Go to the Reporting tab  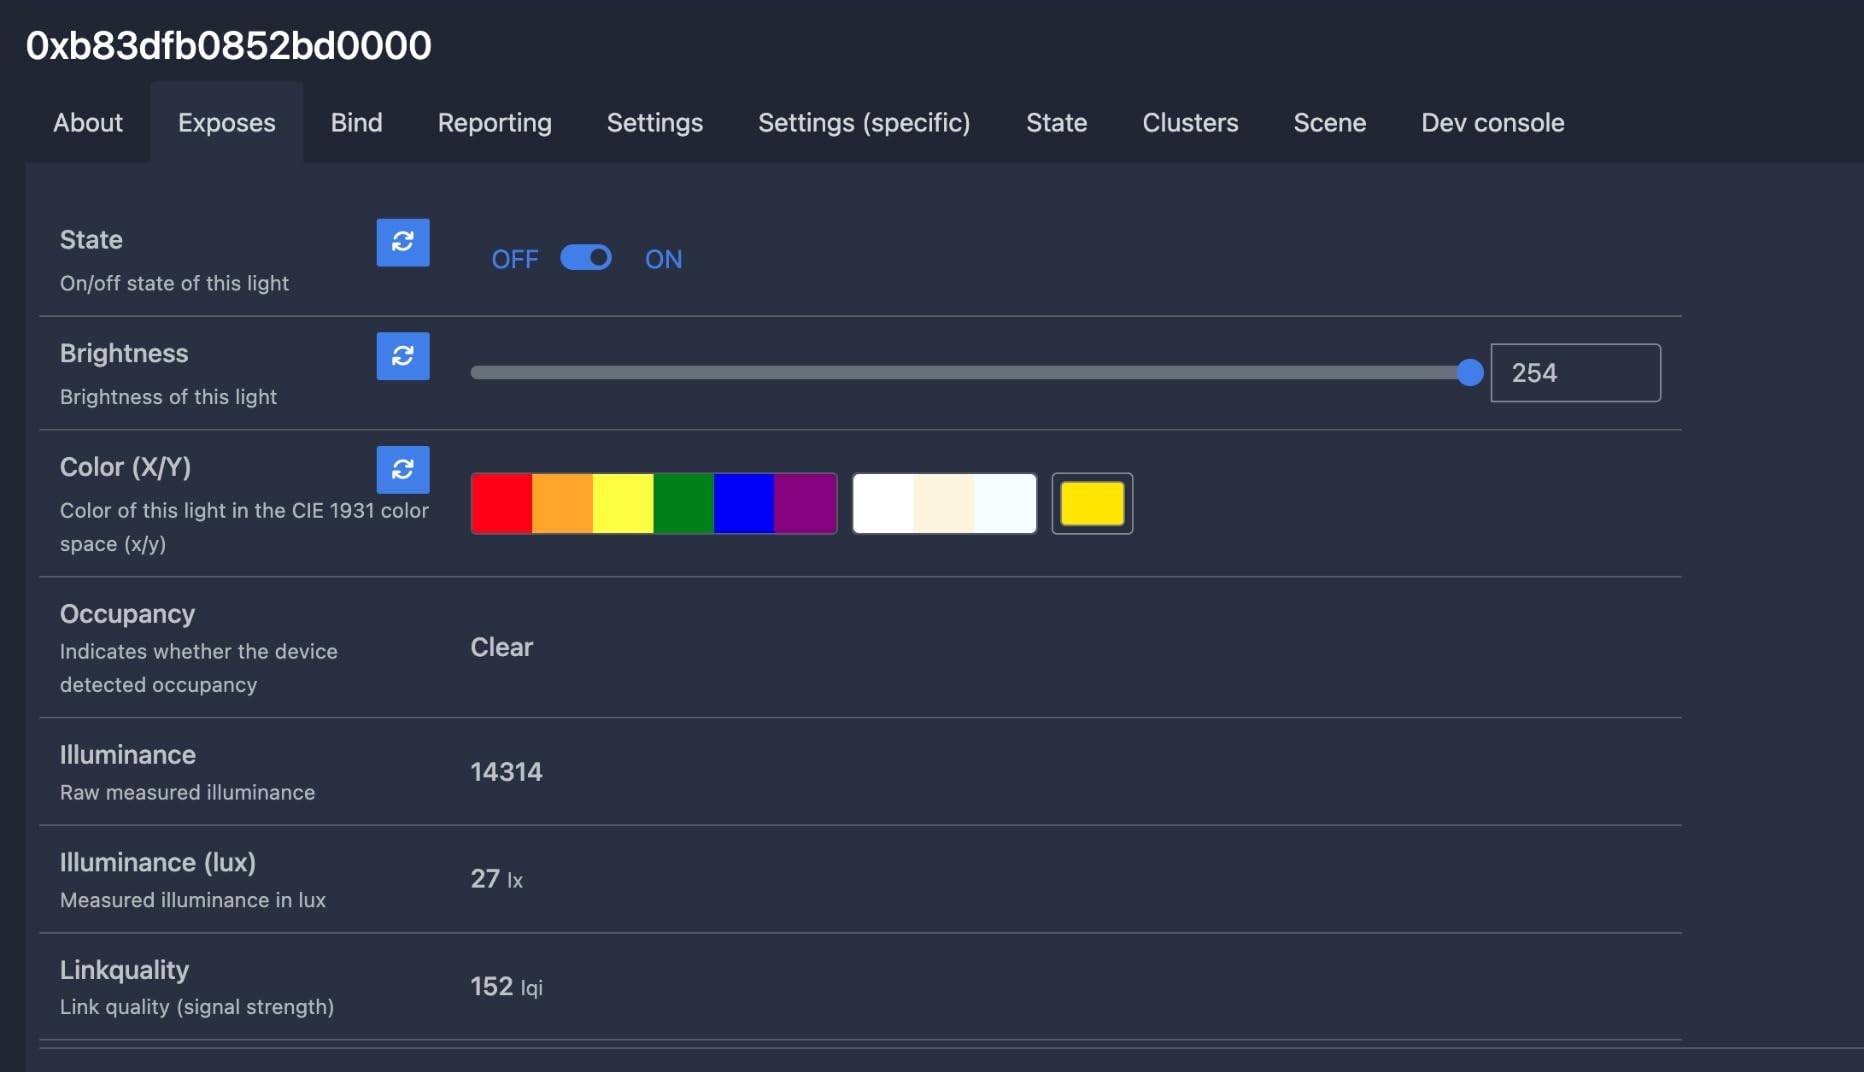click(x=494, y=123)
